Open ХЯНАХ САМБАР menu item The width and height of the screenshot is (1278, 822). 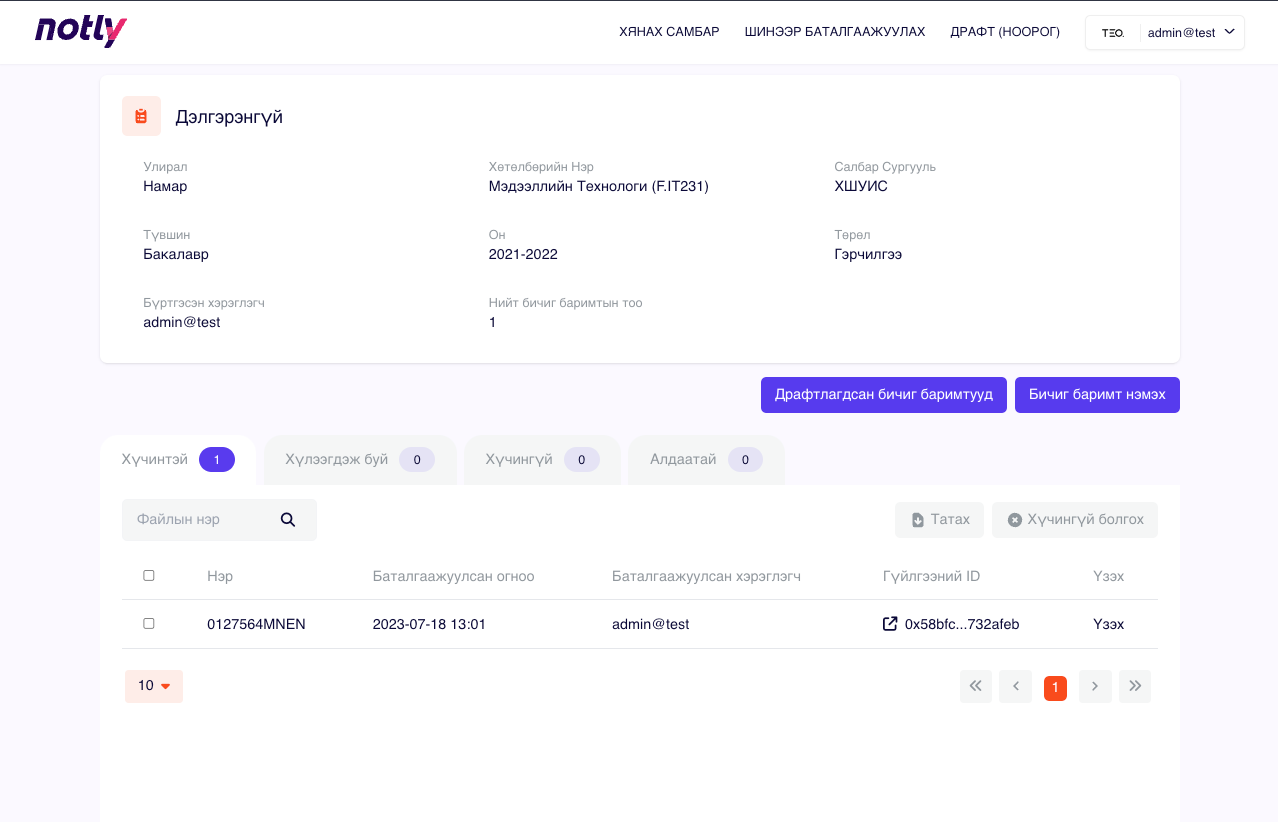pyautogui.click(x=669, y=32)
